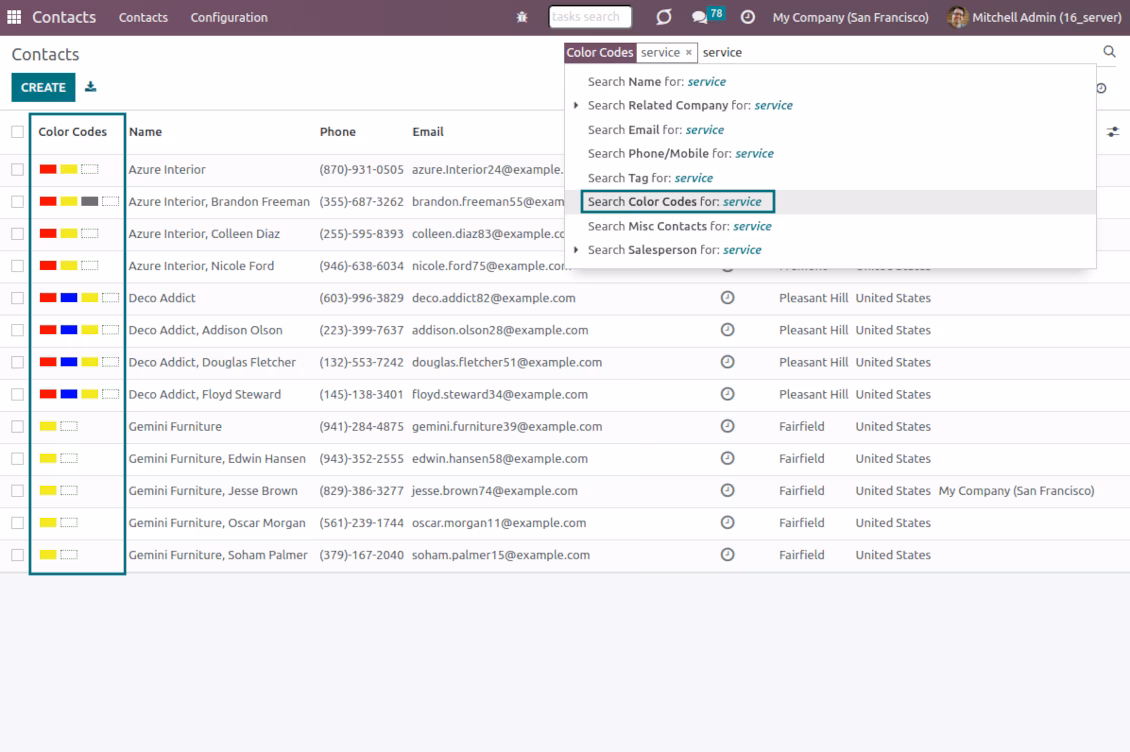
Task: Sort by Email column header
Action: click(427, 132)
